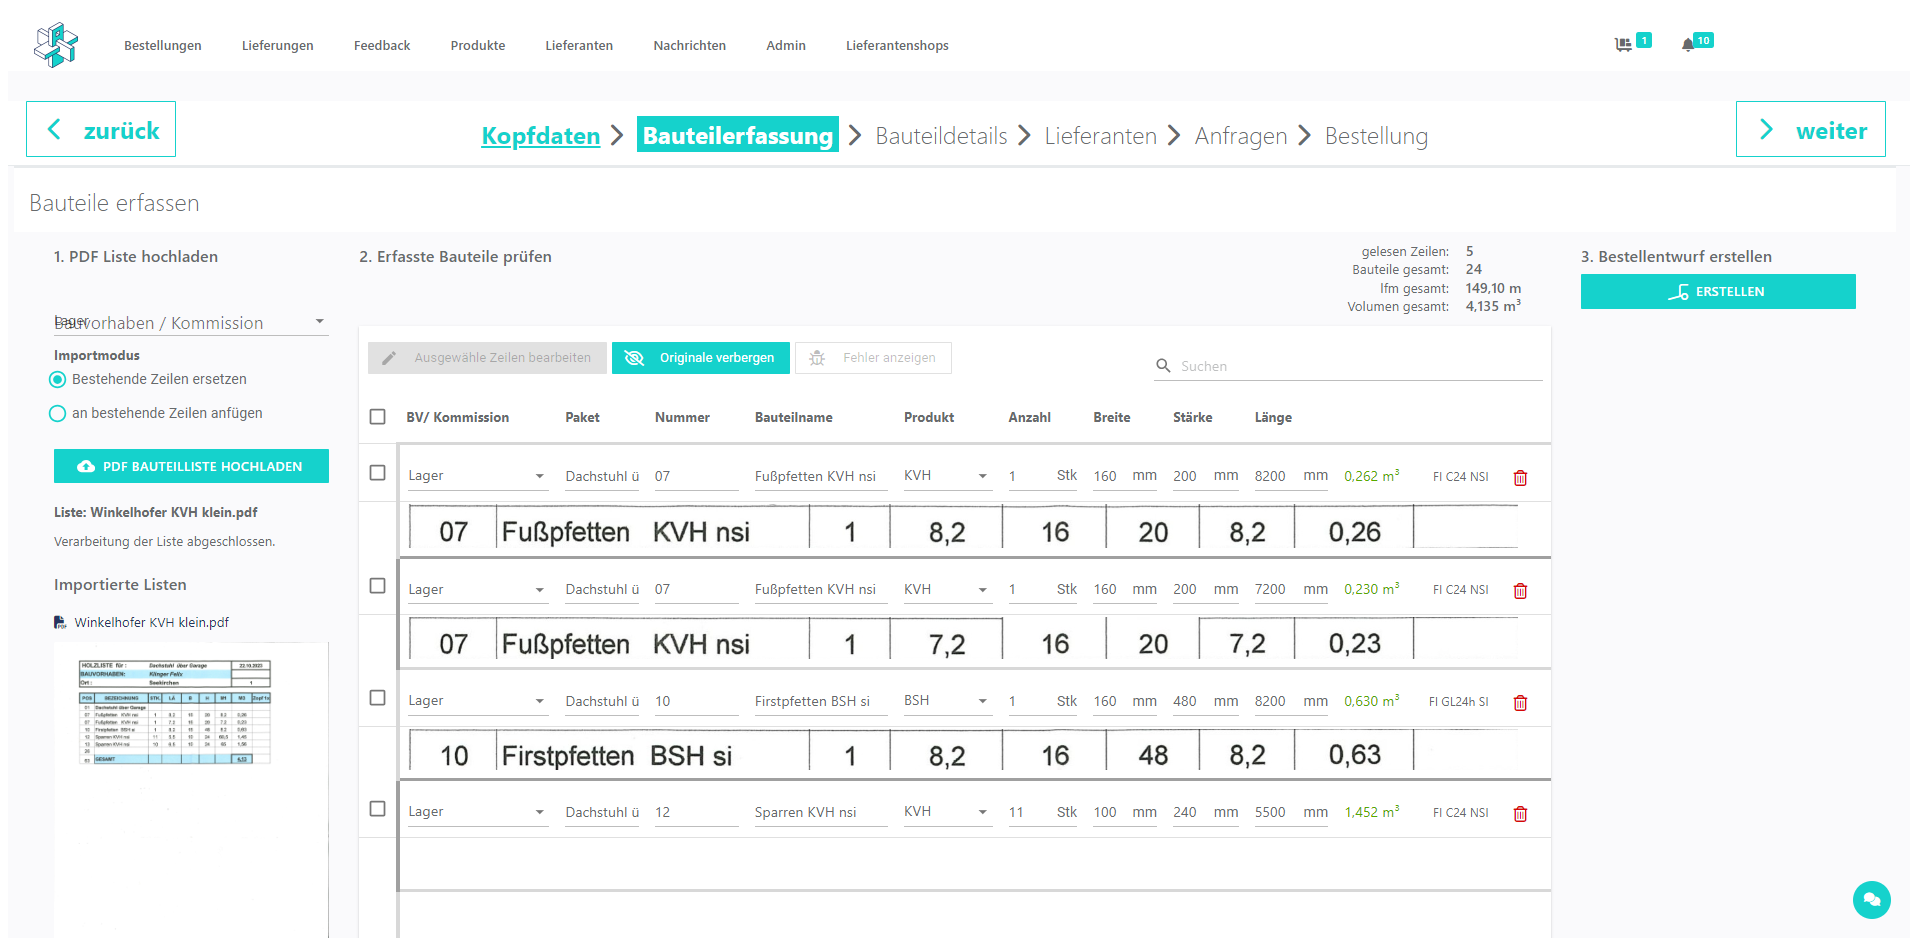Go to the Bestellung step
Screen dimensions: 1910x938
(x=1376, y=136)
